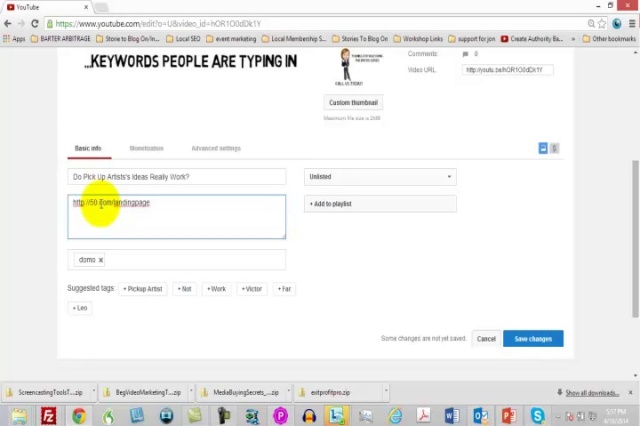Viewport: 640px width, 426px height.
Task: Reload the page with the refresh icon
Action: (35, 24)
